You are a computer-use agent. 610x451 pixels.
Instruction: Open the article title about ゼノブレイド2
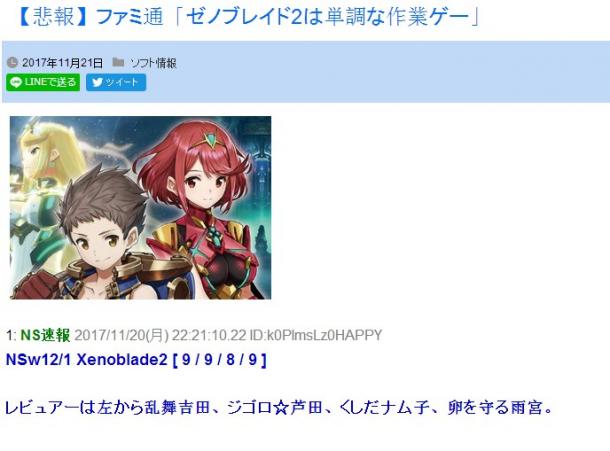[249, 17]
